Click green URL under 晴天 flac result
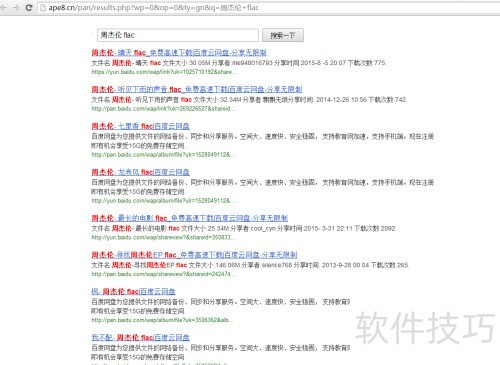The image size is (500, 365). (164, 72)
